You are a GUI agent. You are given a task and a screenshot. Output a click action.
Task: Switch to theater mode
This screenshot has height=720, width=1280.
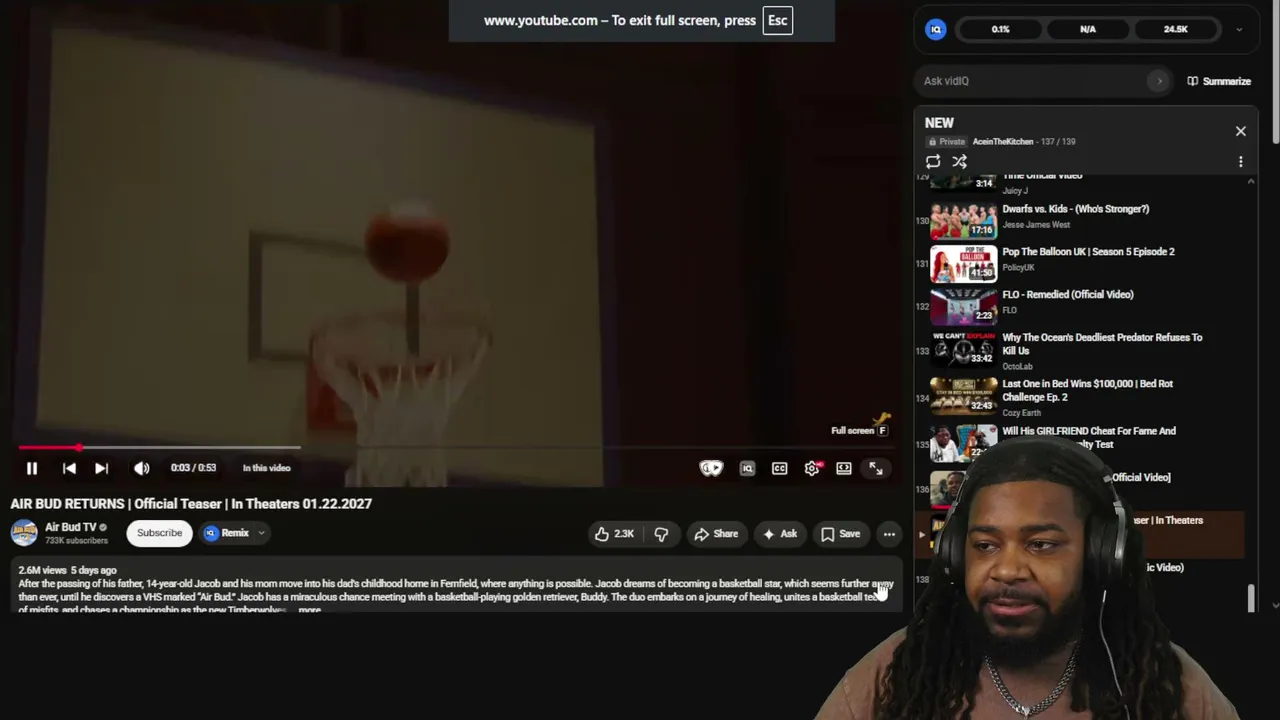(844, 468)
